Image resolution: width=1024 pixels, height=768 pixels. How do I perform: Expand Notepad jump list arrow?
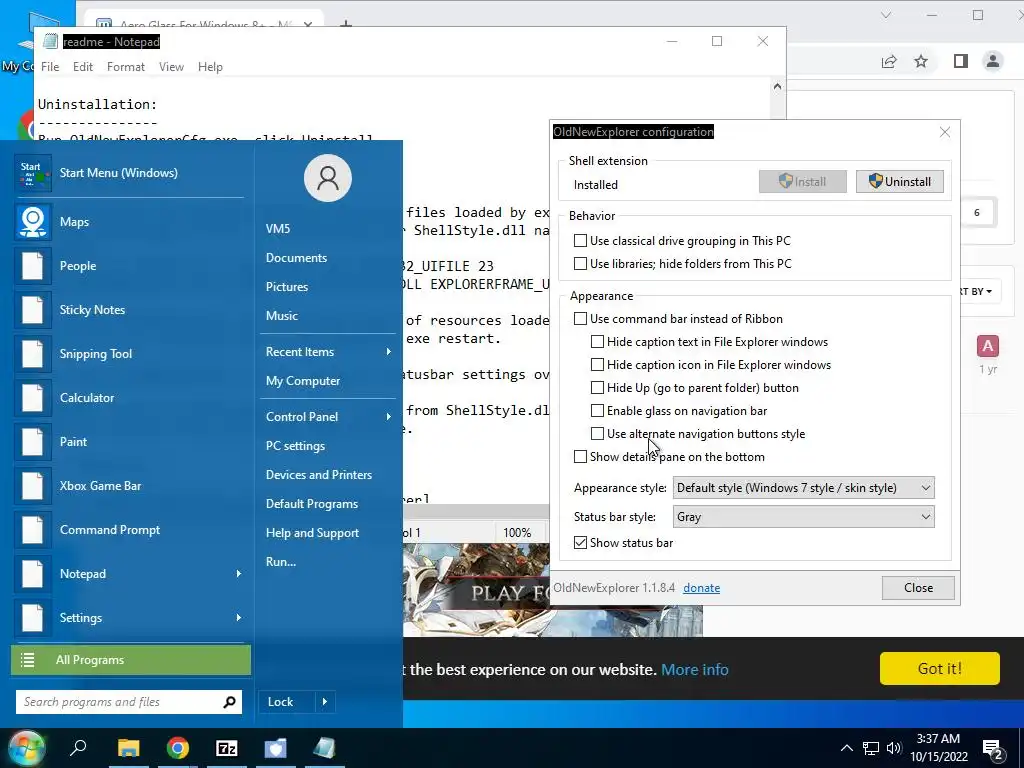pos(238,573)
